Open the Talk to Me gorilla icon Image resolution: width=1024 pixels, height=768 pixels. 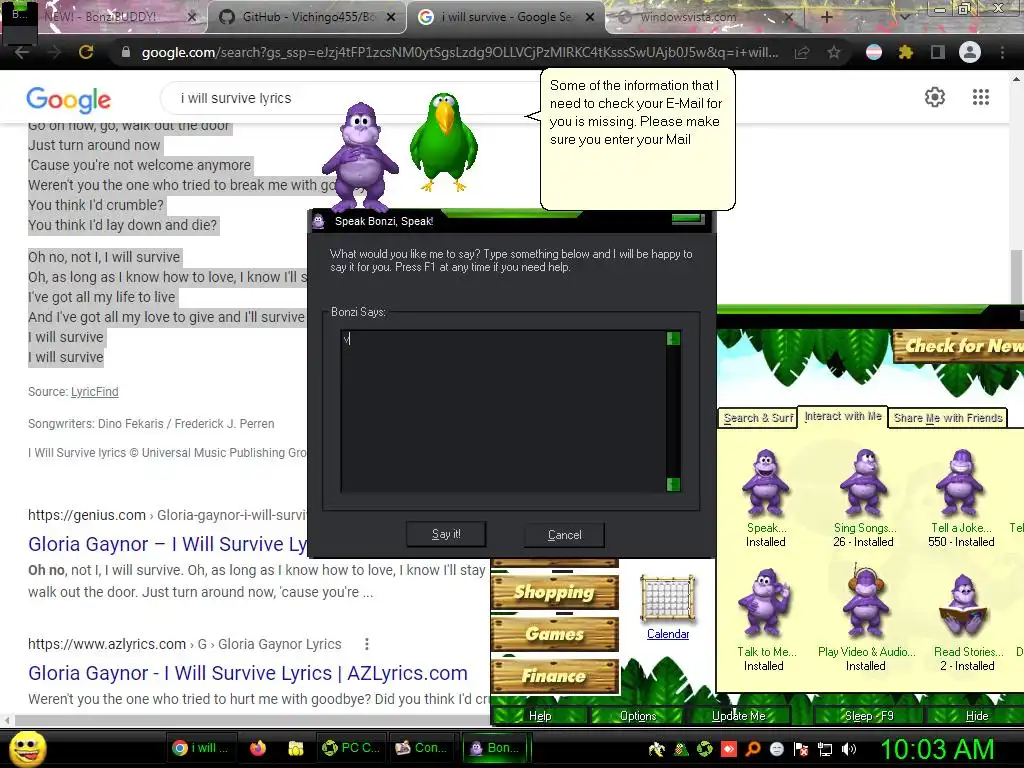coord(763,603)
